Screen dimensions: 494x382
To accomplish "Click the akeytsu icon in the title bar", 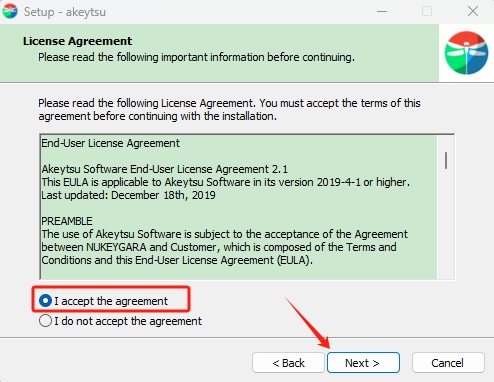I will tap(10, 11).
